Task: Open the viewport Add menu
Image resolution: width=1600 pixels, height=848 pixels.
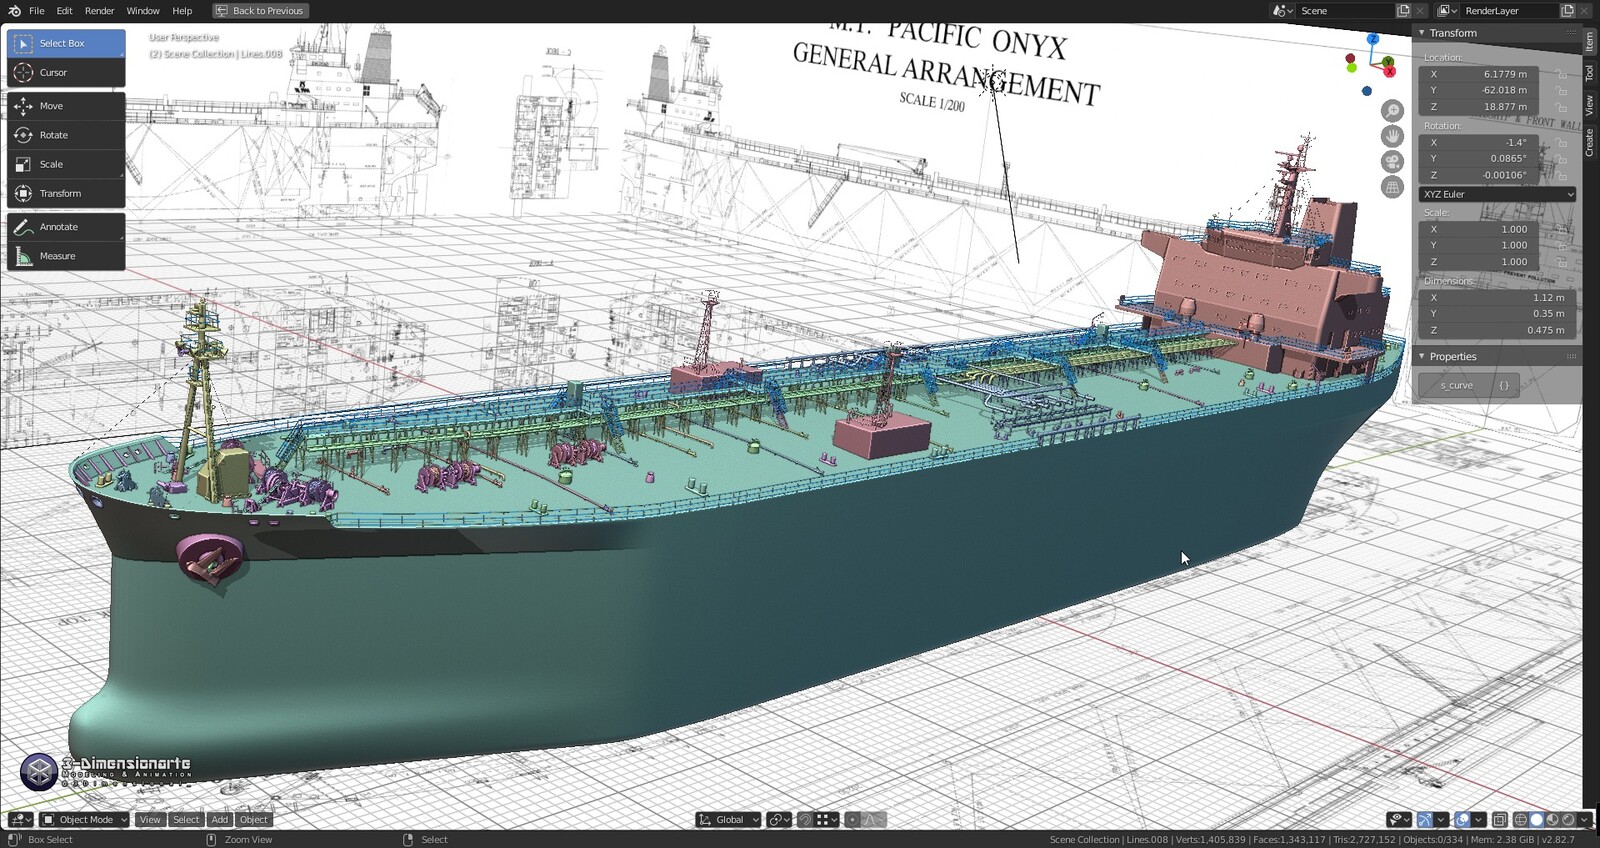Action: click(220, 819)
